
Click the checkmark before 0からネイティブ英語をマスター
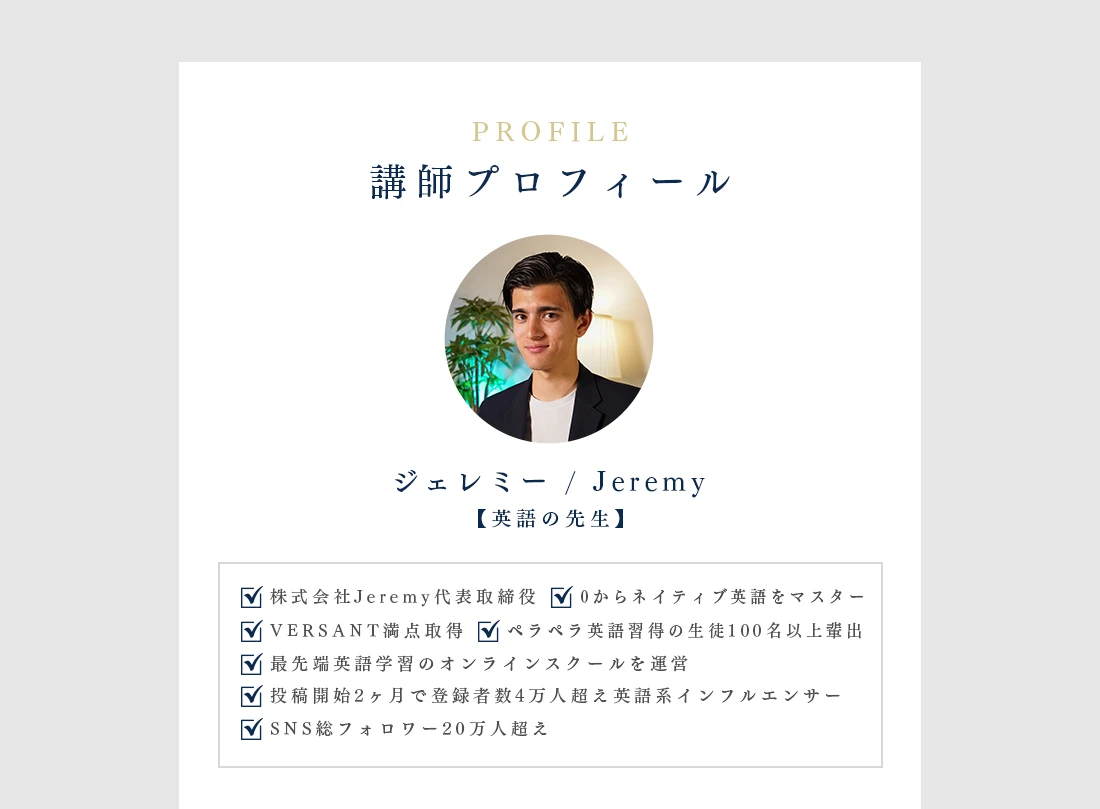(x=561, y=597)
